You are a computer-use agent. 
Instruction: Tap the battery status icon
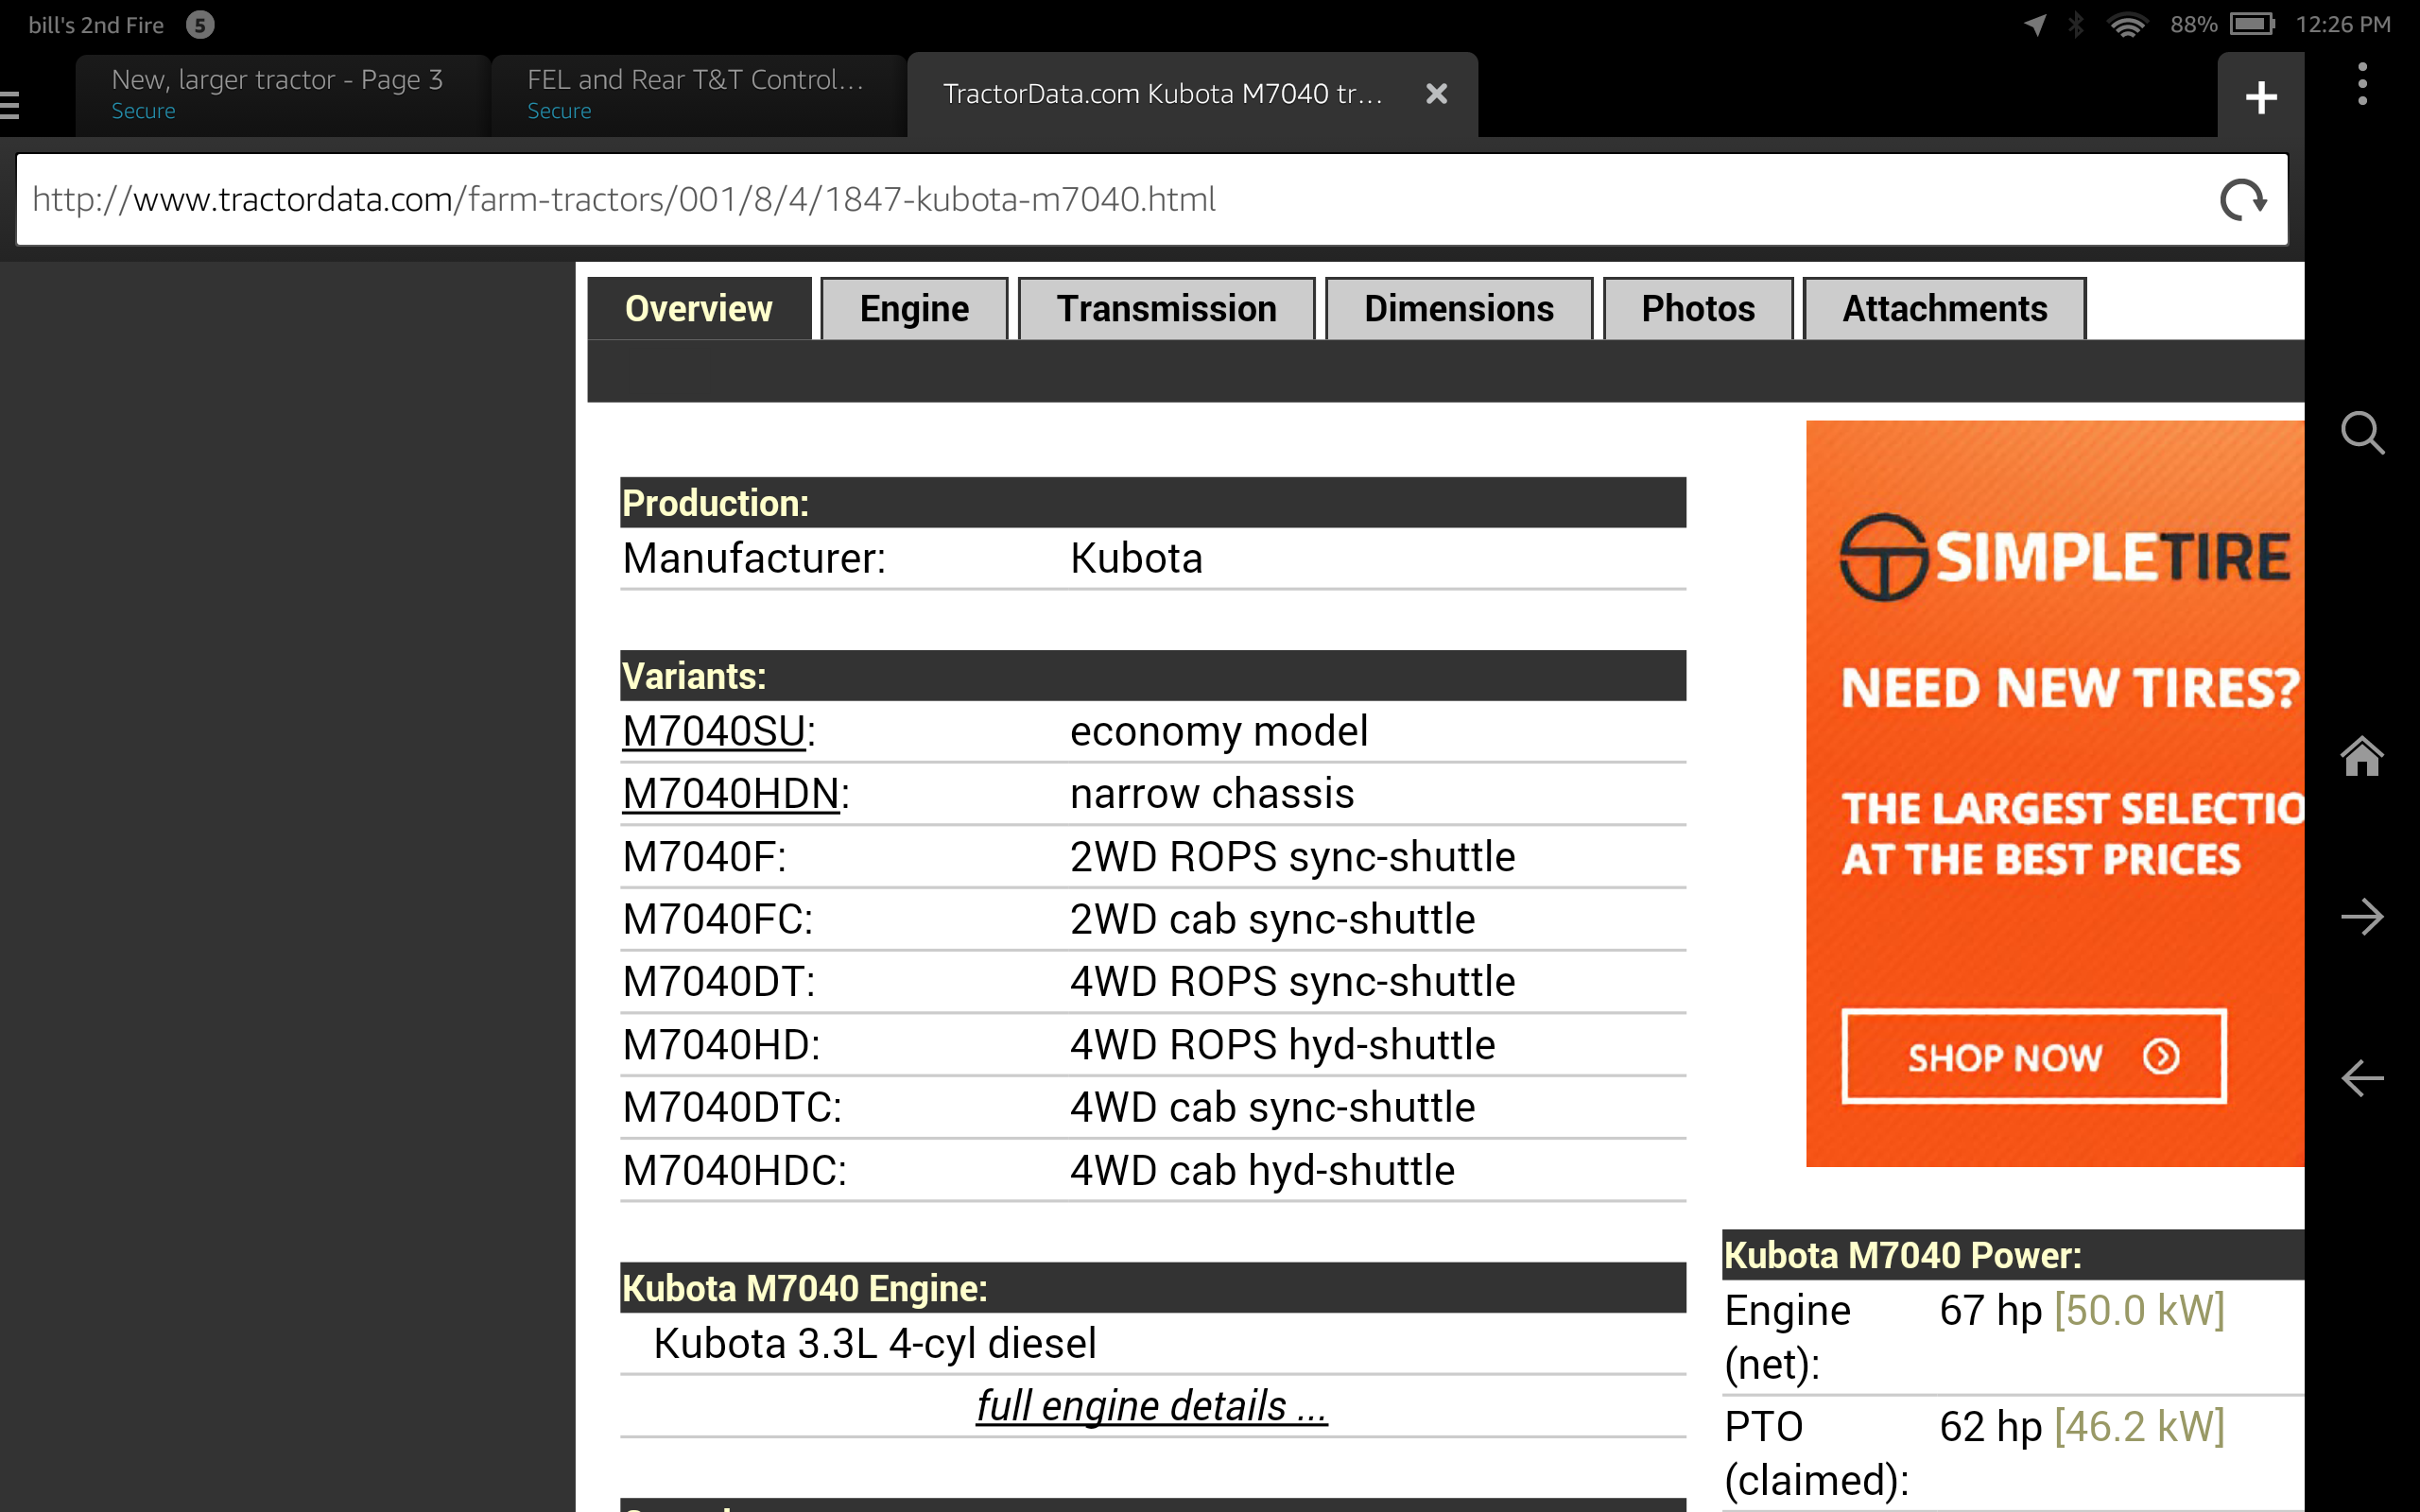pos(2252,24)
